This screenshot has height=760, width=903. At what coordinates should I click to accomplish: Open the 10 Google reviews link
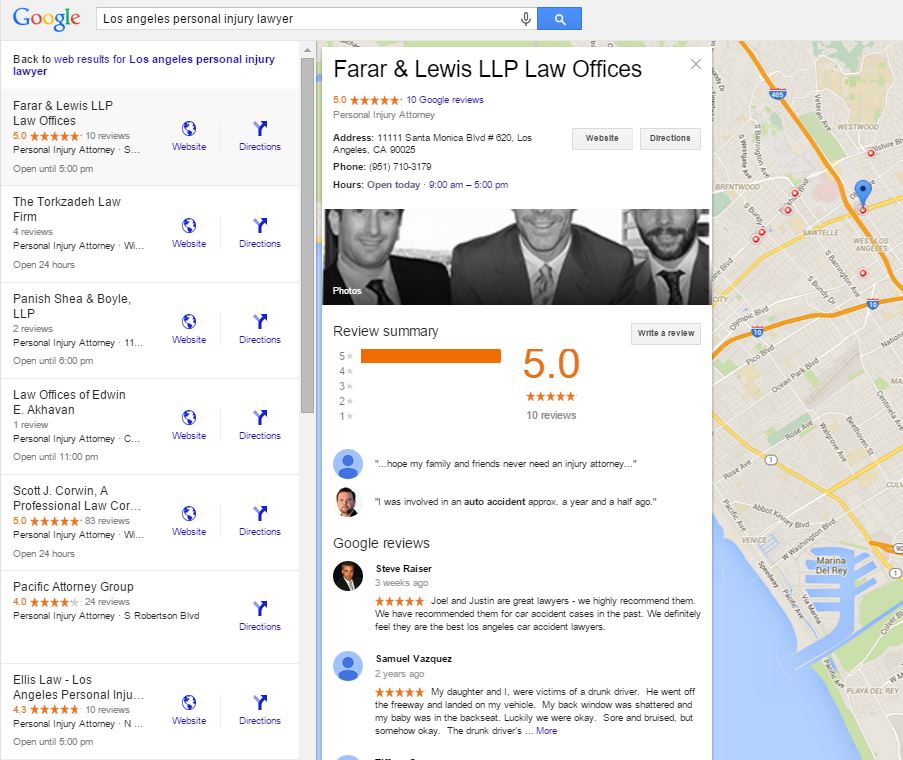445,100
